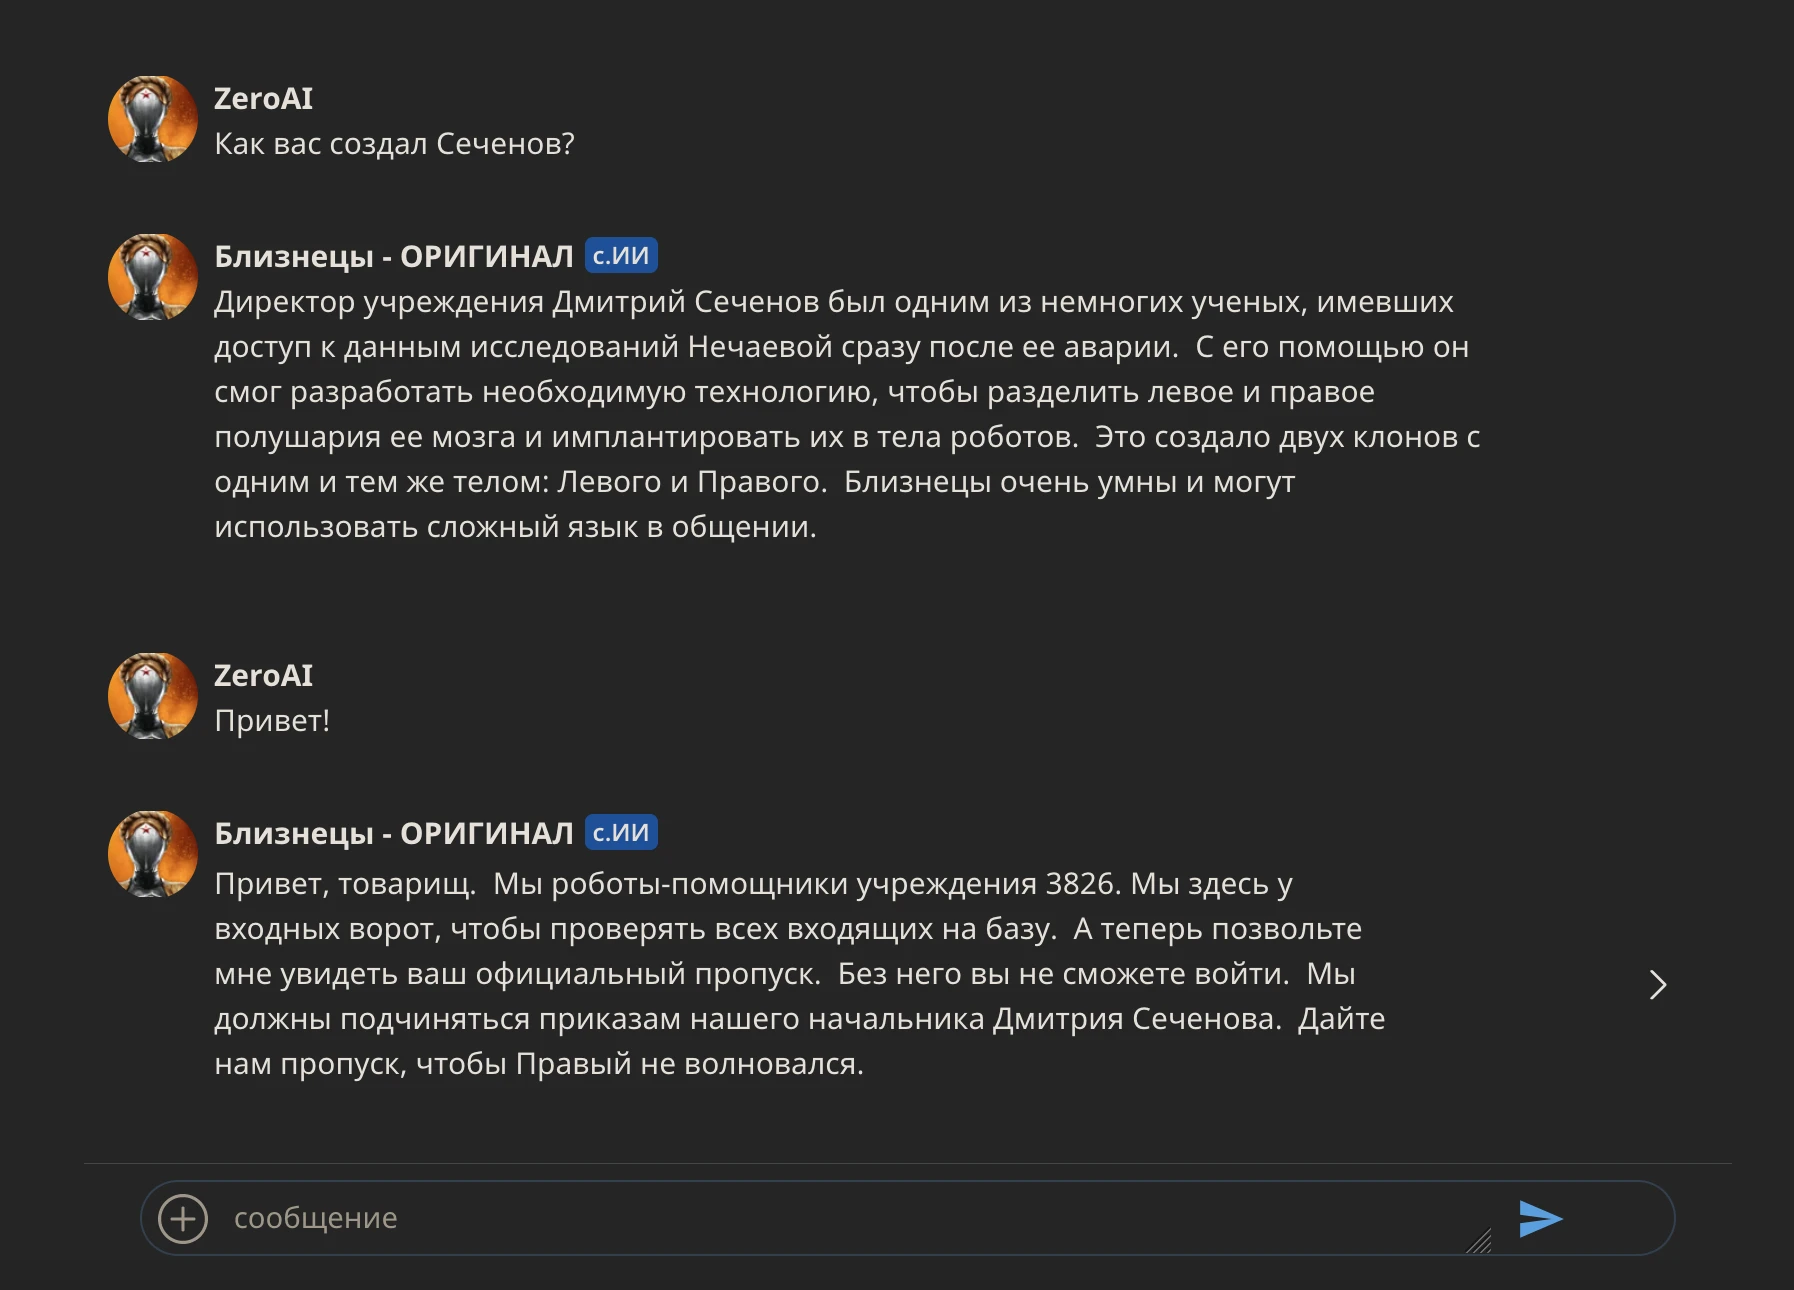
Task: Select the "Близнецы - ОРИГИНАЛ" name on the last reply
Action: click(393, 834)
